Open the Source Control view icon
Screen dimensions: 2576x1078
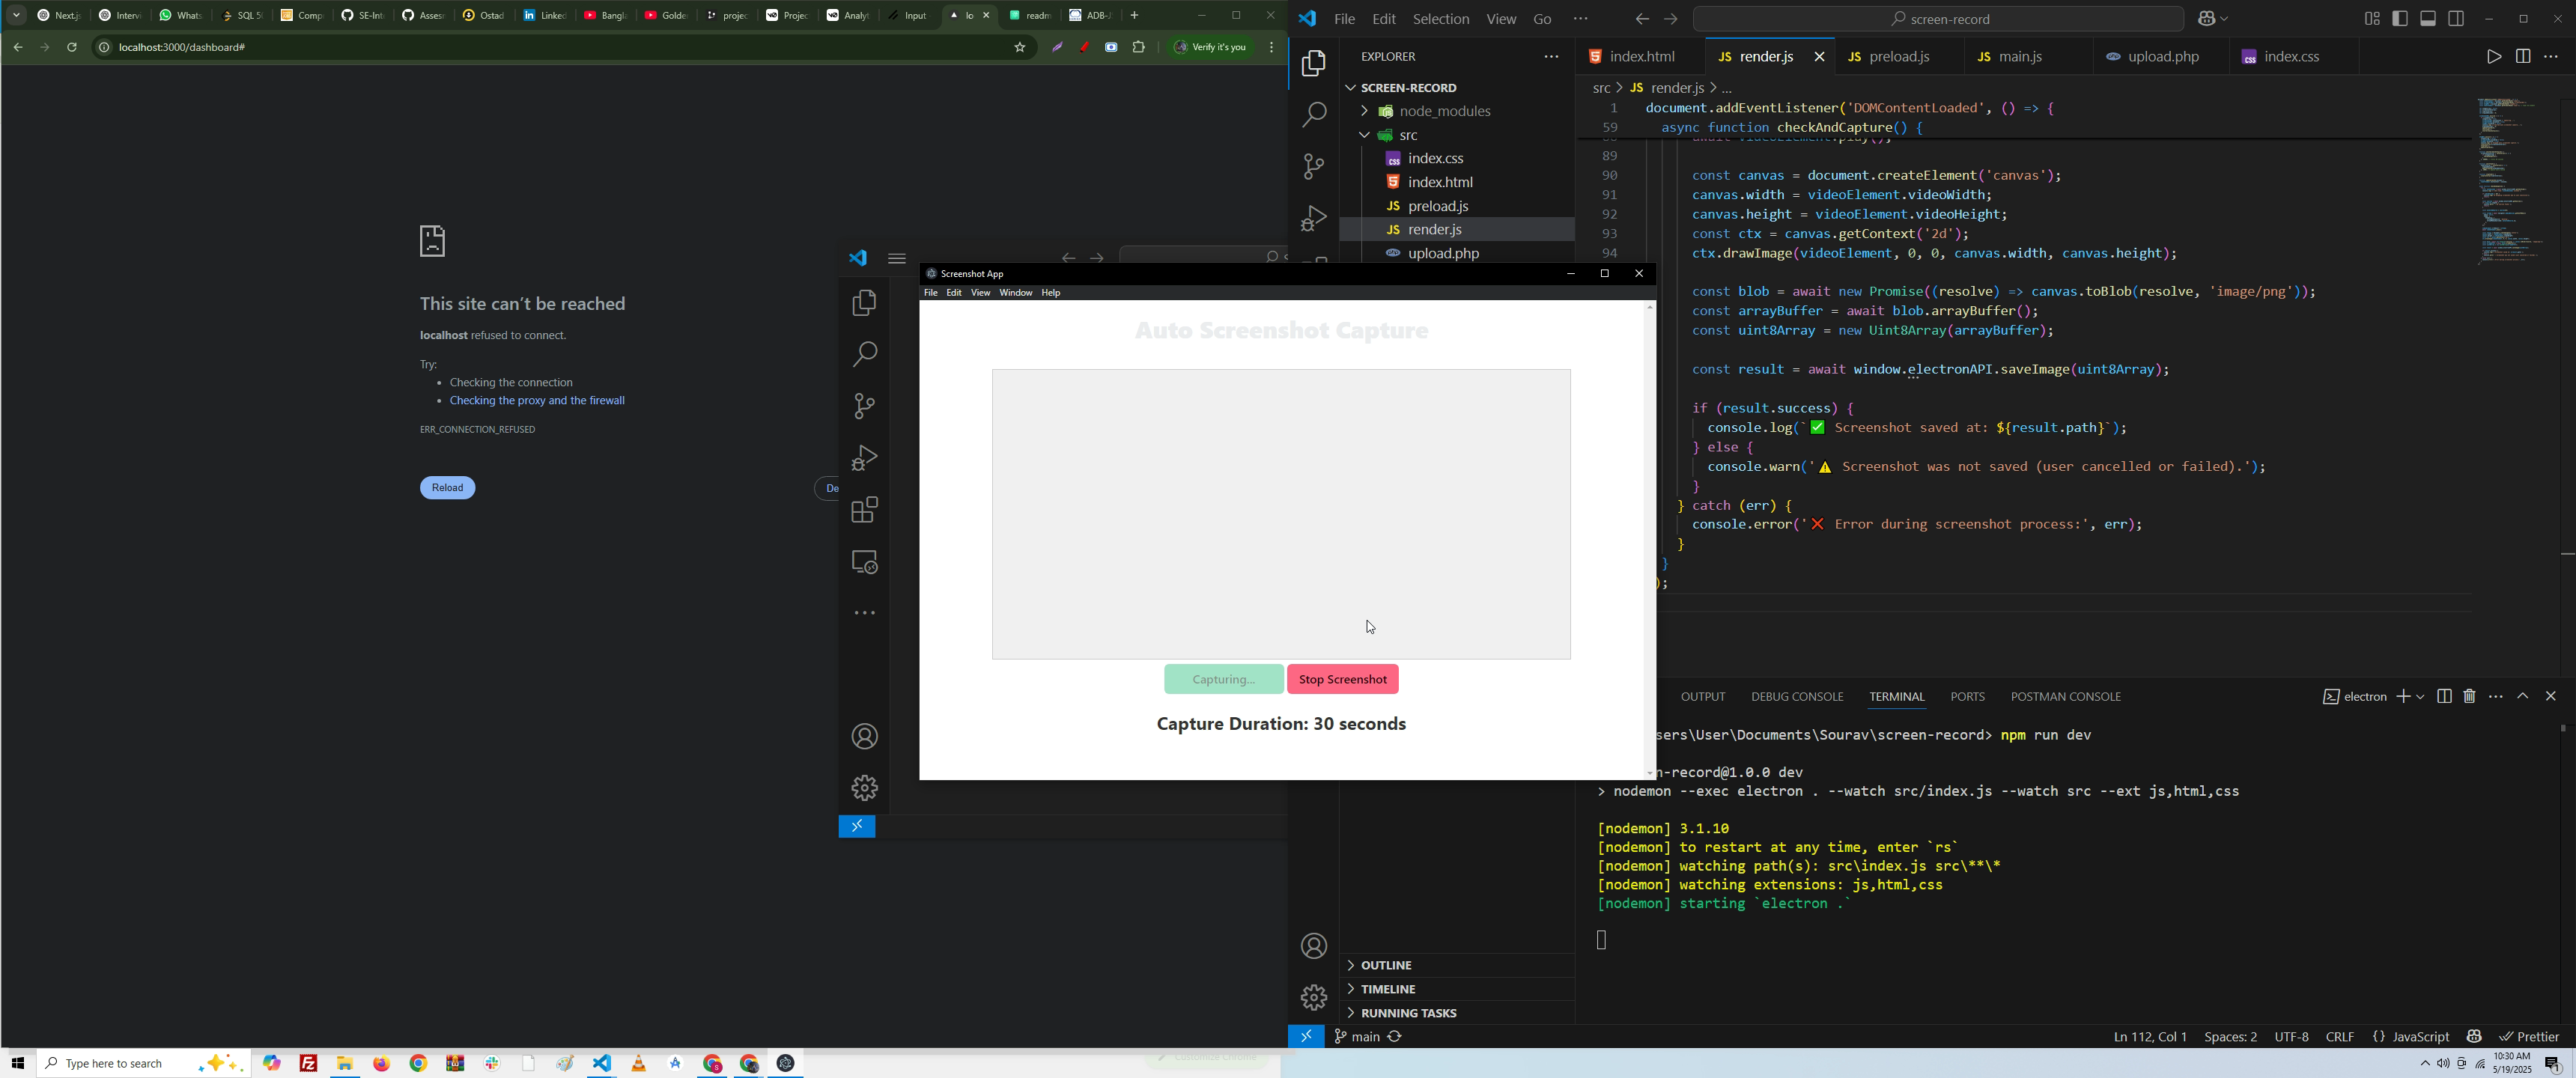pyautogui.click(x=1314, y=167)
